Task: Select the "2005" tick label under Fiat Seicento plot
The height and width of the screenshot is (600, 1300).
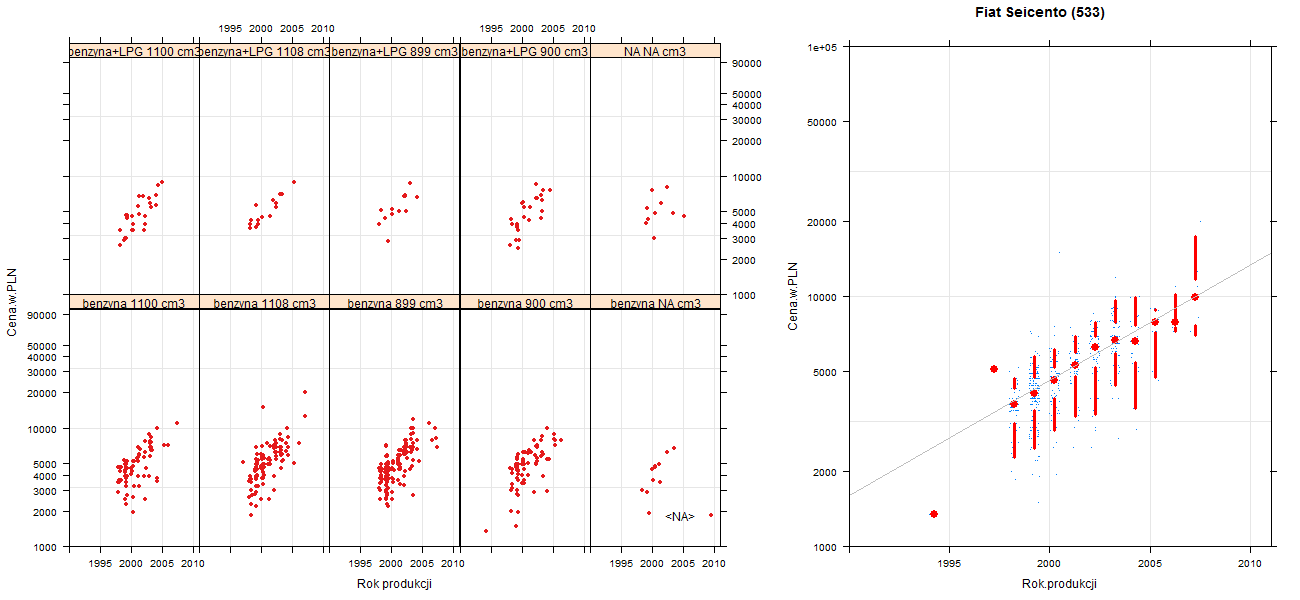Action: coord(1150,565)
